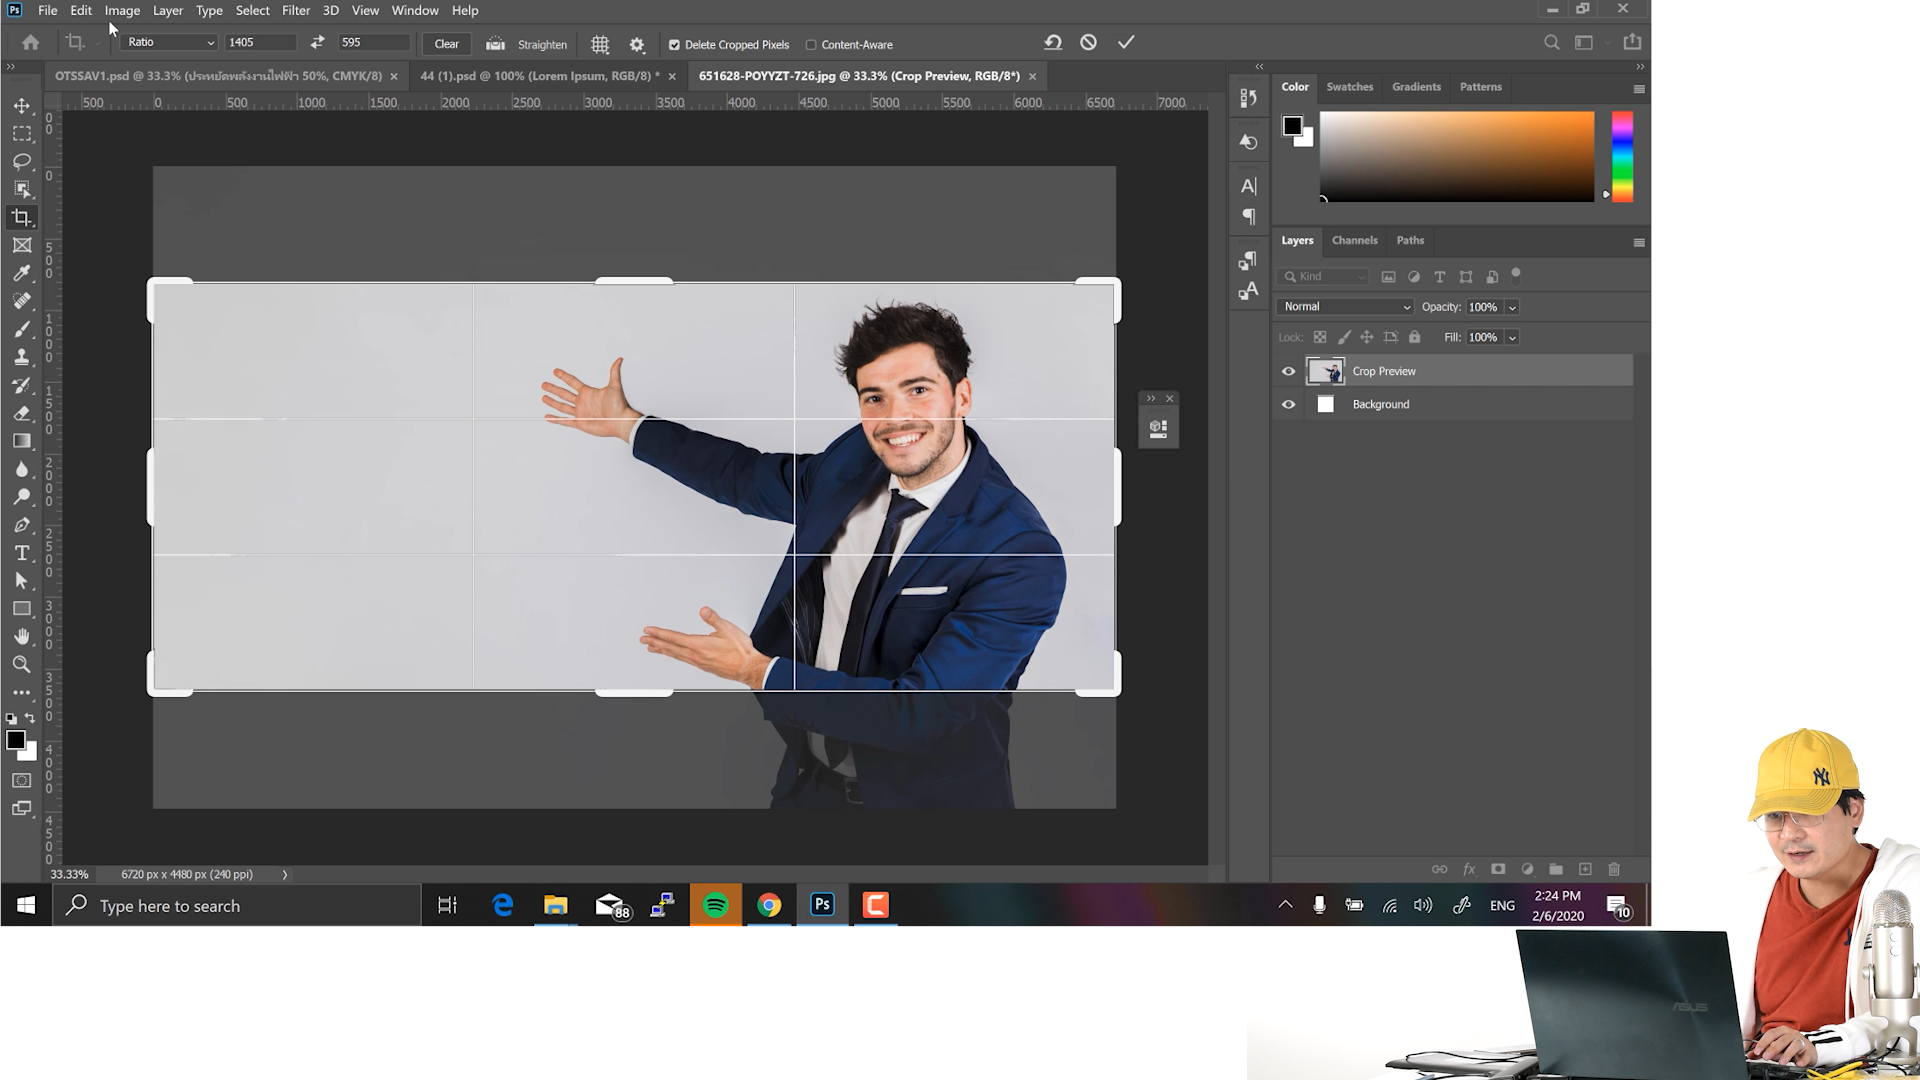
Task: Toggle layer filtering on/off switch
Action: click(1516, 274)
